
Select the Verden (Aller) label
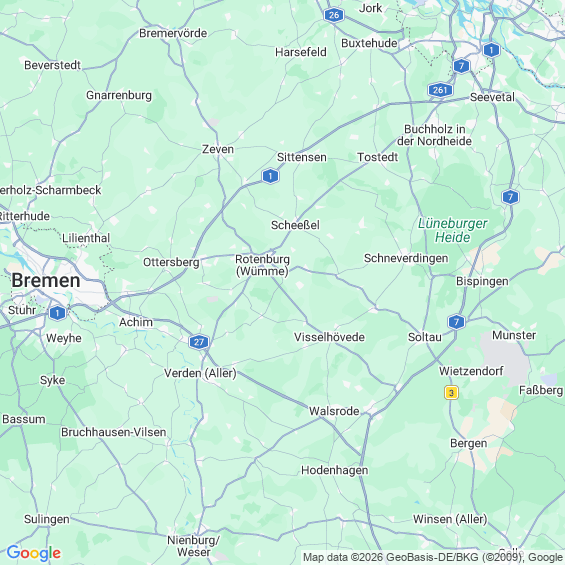point(200,373)
